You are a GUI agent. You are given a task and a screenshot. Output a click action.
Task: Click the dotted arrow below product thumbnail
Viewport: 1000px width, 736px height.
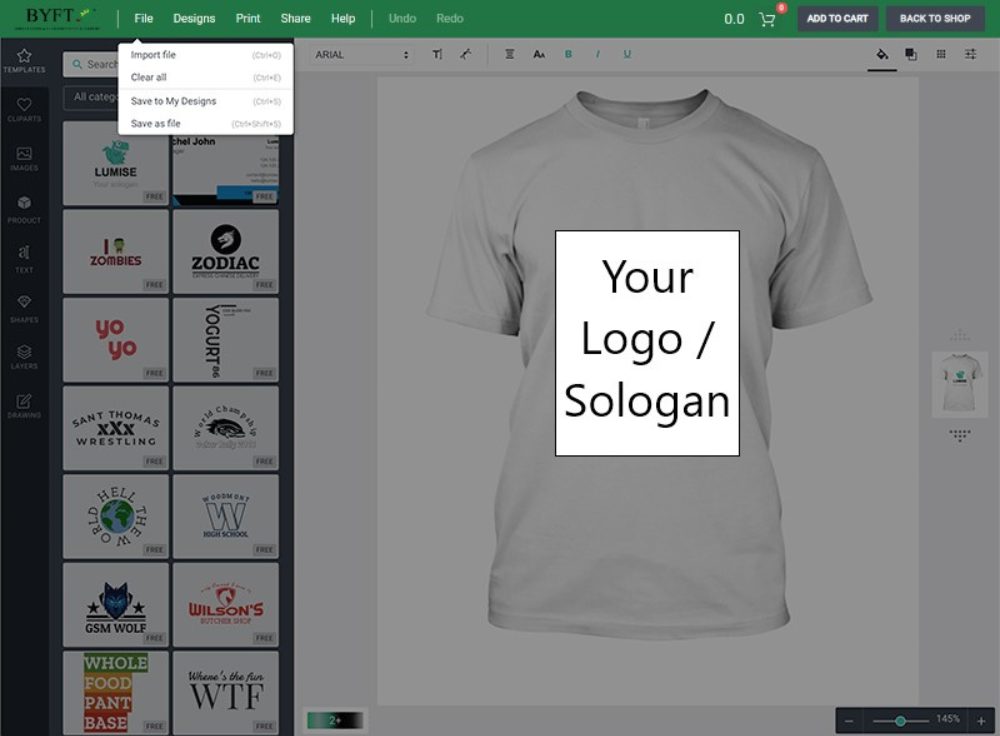960,436
